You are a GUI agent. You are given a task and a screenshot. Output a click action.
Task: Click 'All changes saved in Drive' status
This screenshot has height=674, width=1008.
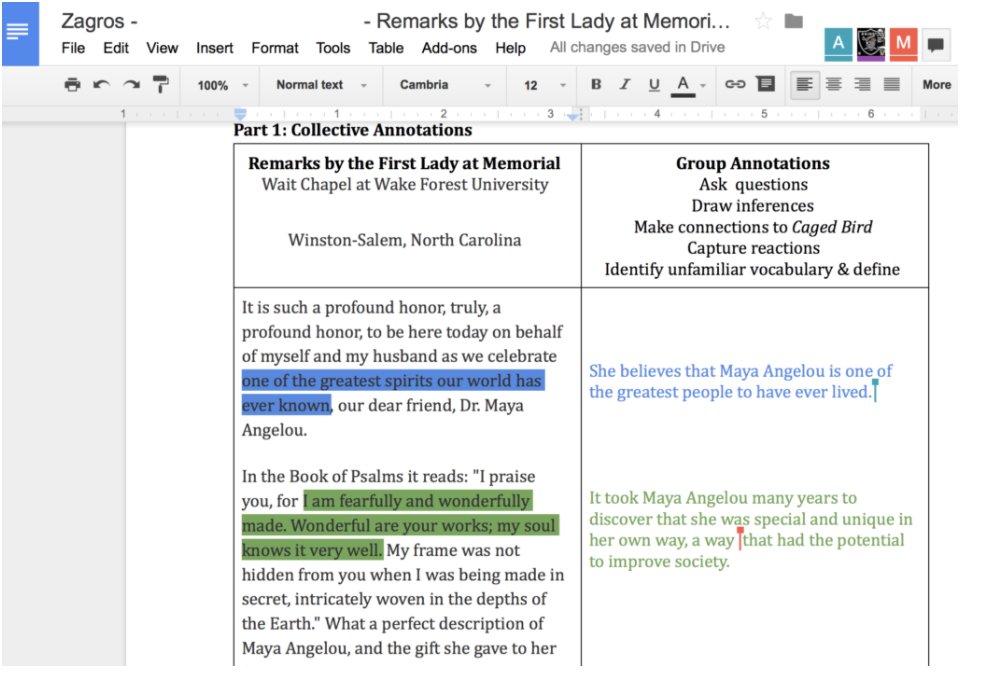pos(637,48)
